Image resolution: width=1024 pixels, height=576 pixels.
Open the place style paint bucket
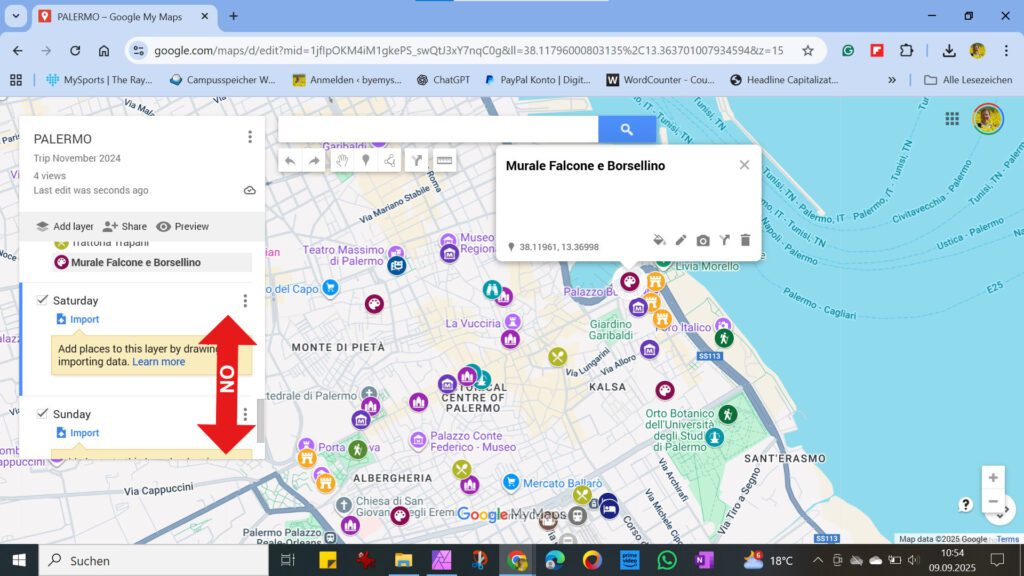pyautogui.click(x=659, y=240)
